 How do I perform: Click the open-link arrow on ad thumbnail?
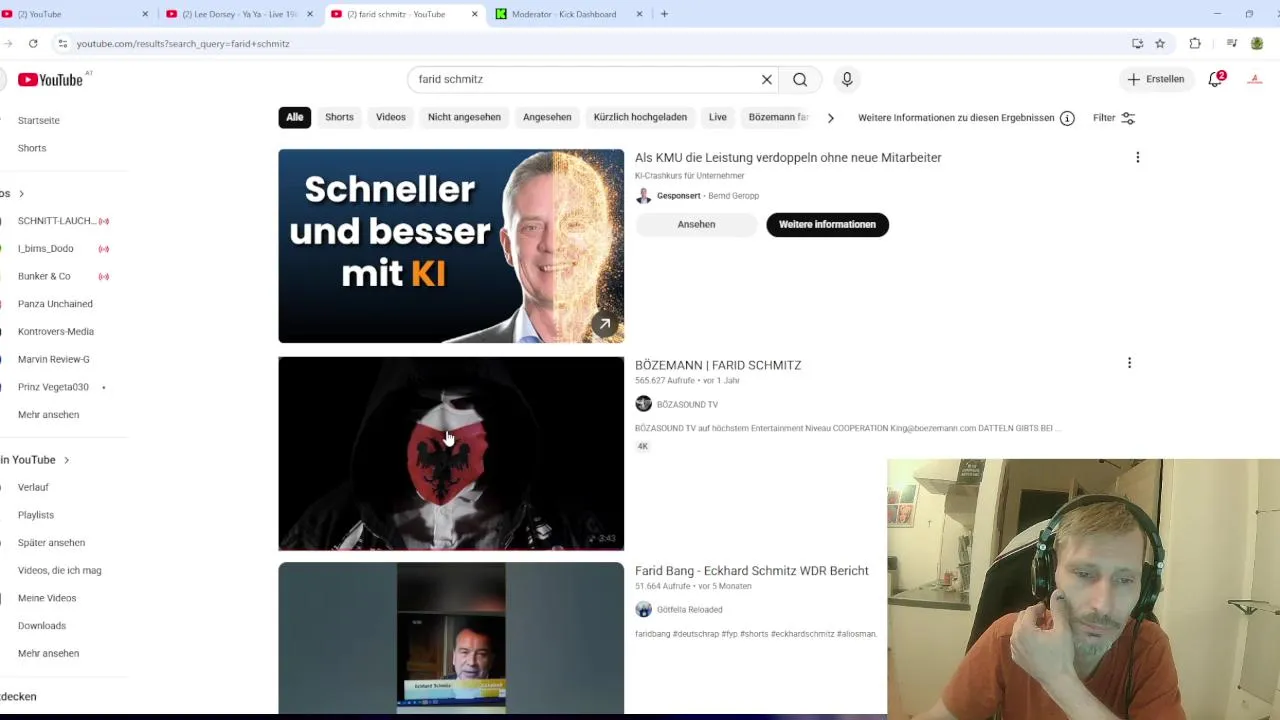click(604, 324)
